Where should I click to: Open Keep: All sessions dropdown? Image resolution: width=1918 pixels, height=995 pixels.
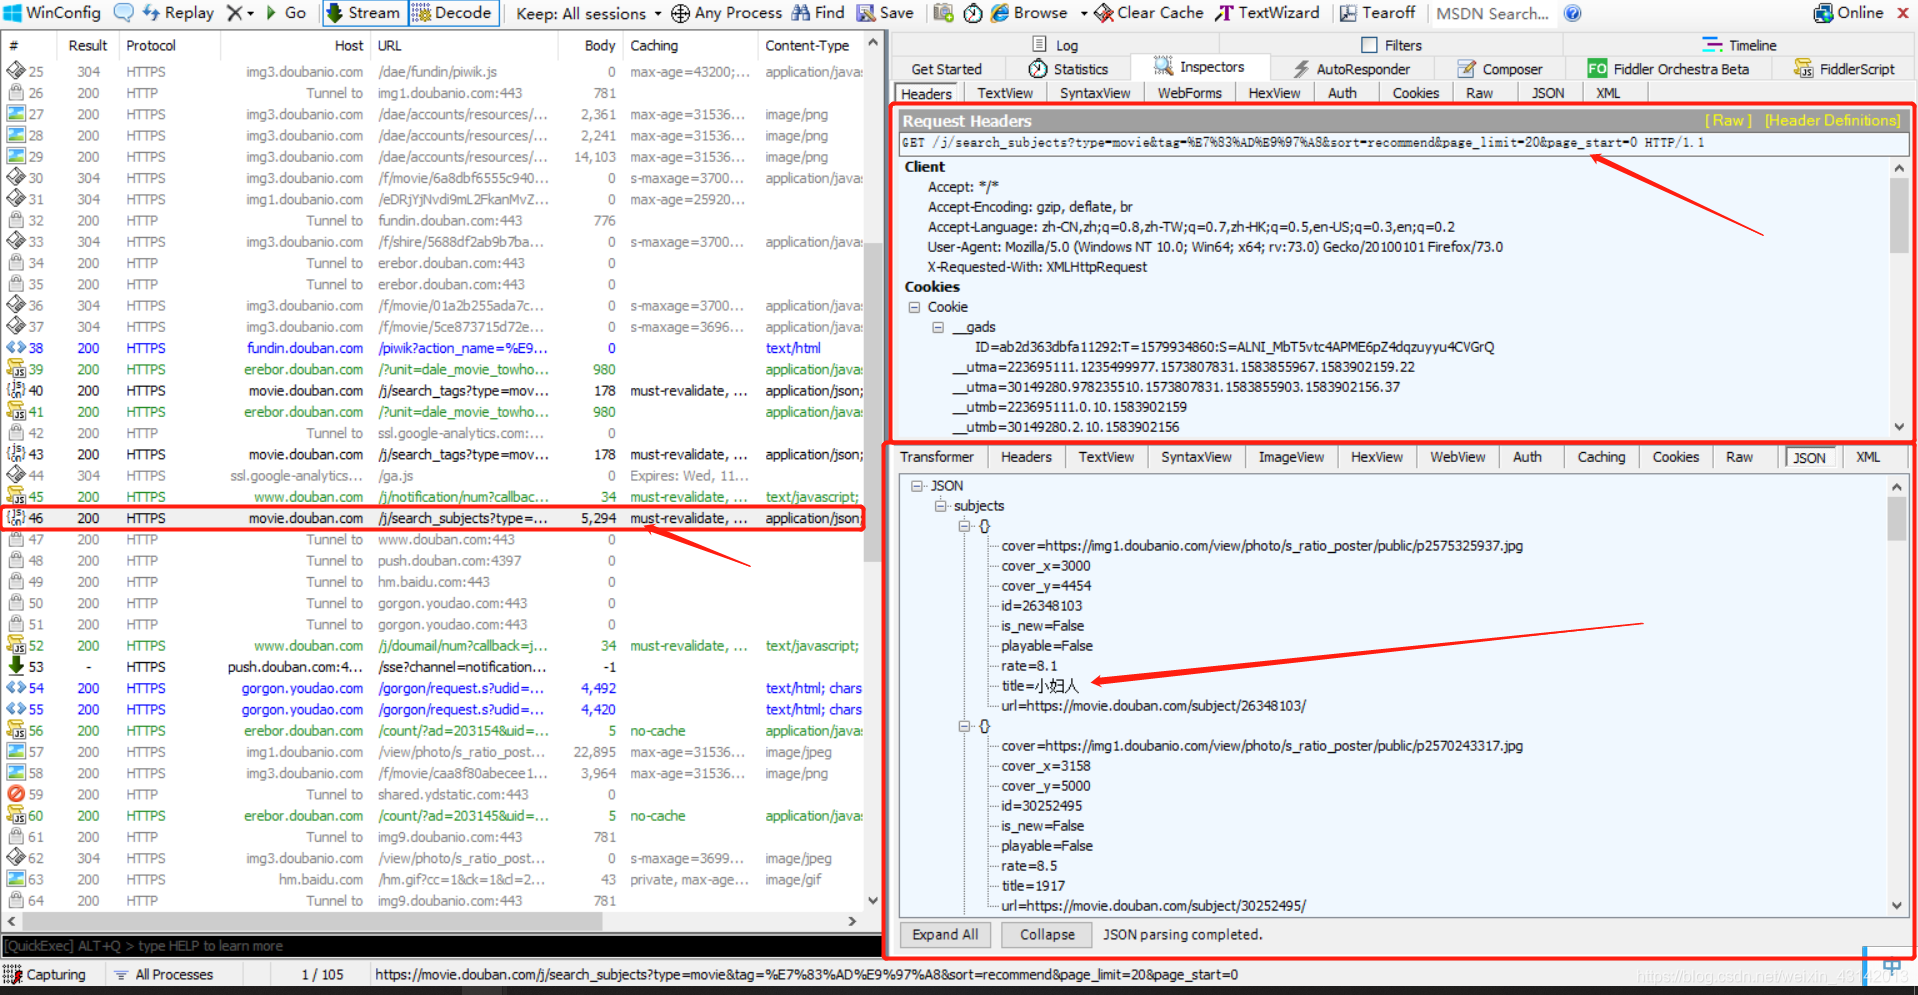[x=588, y=13]
